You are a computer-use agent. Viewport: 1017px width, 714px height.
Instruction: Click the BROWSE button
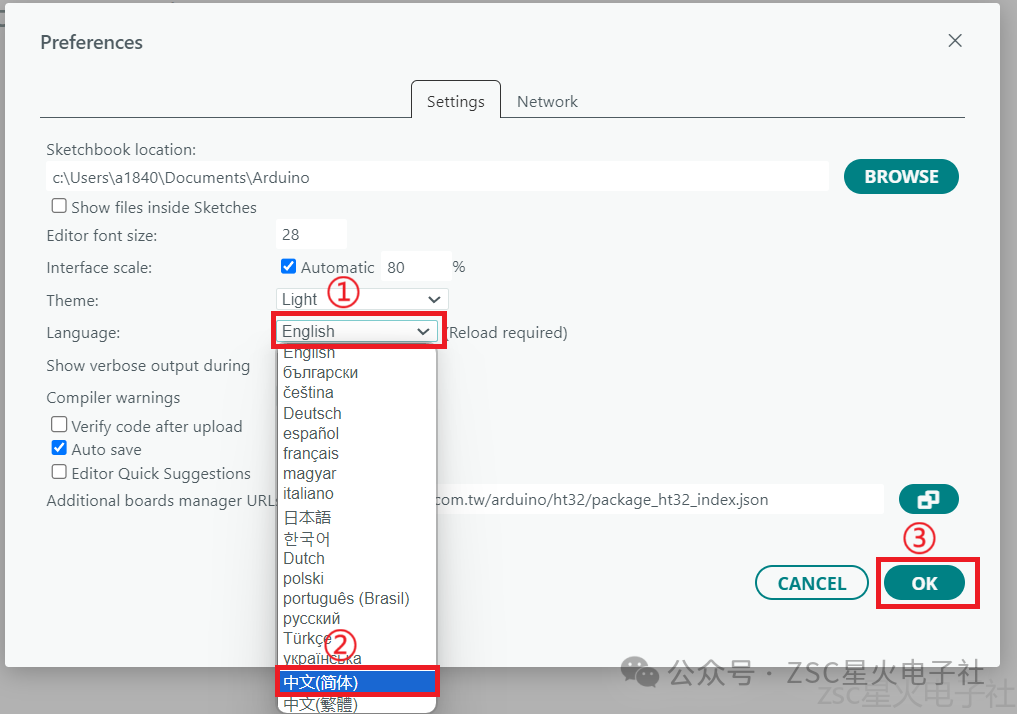pyautogui.click(x=901, y=176)
